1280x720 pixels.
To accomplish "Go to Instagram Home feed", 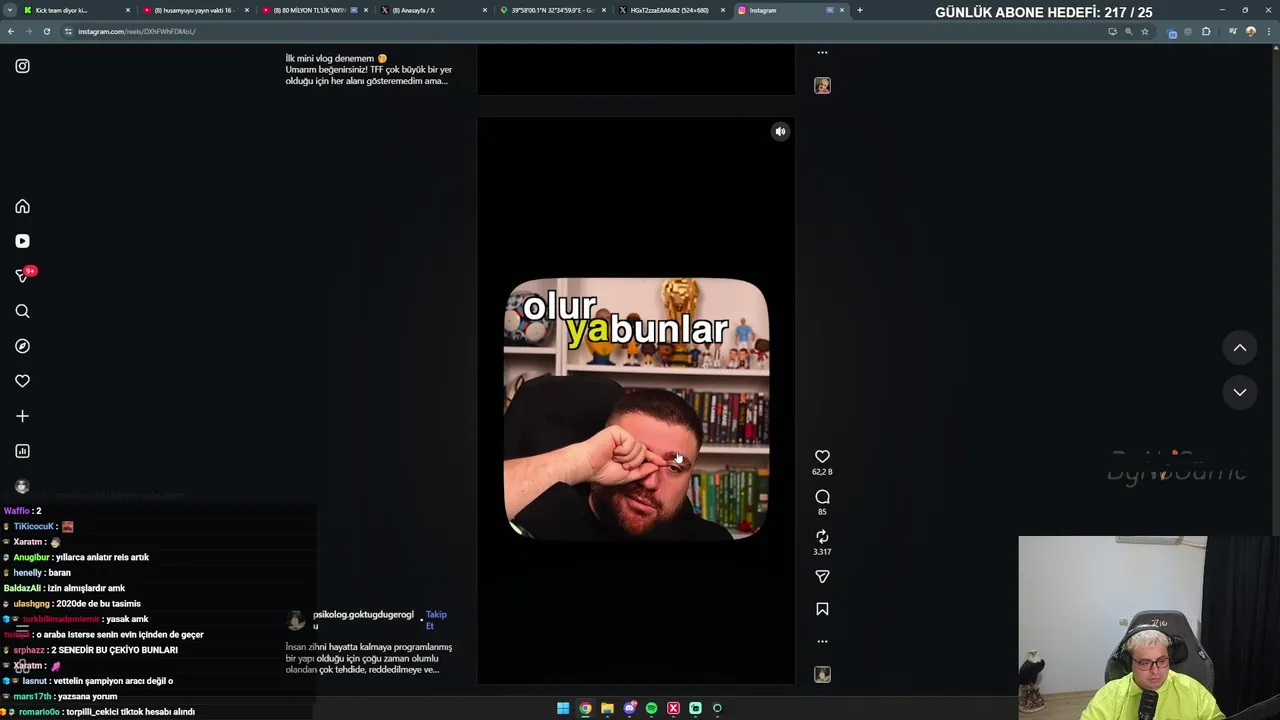I will pyautogui.click(x=22, y=206).
